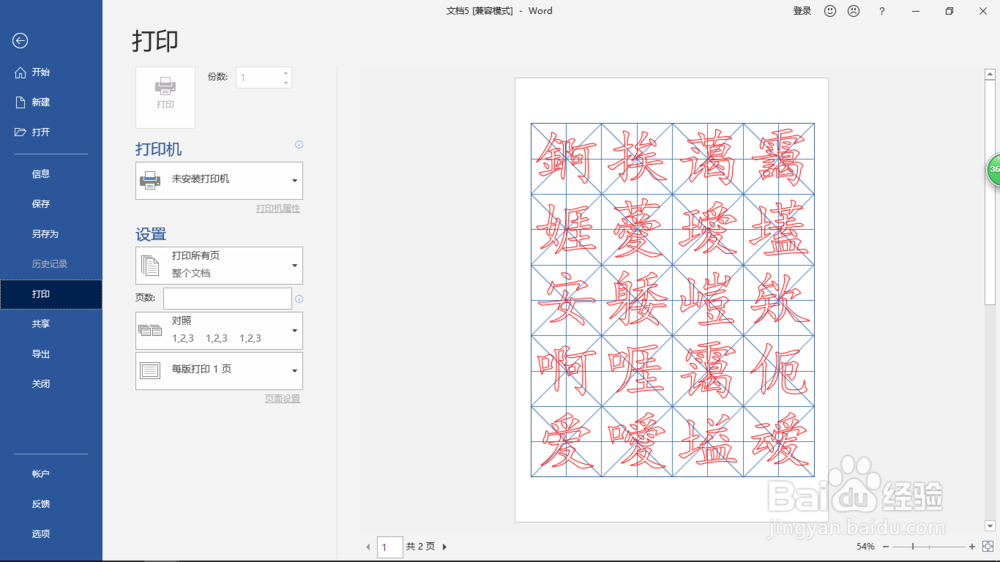
Task: Choose 另存为 save as option
Action: (45, 233)
